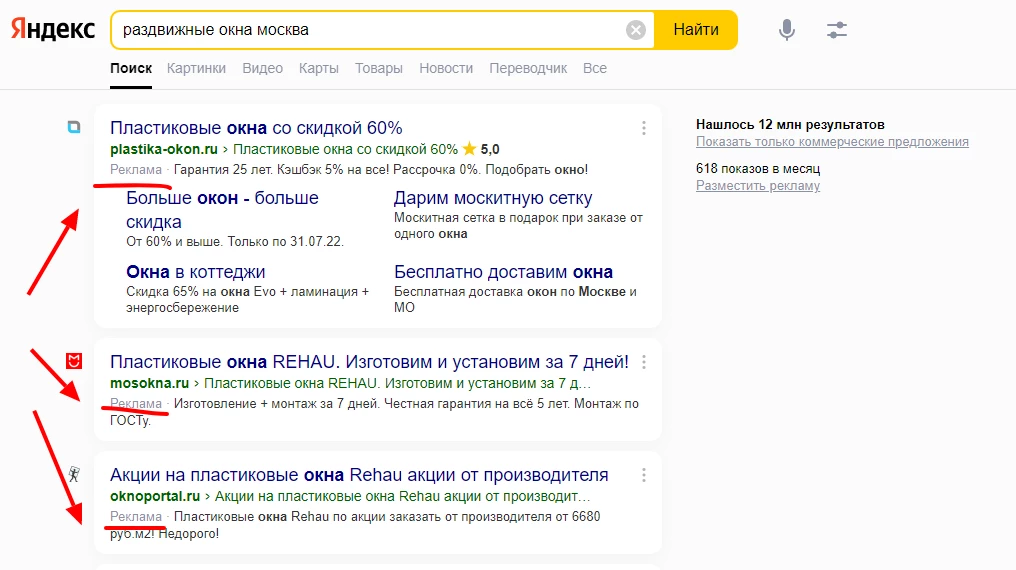Click 'Нашлось 12 млн результатов' text
The width and height of the screenshot is (1016, 570).
(x=790, y=124)
